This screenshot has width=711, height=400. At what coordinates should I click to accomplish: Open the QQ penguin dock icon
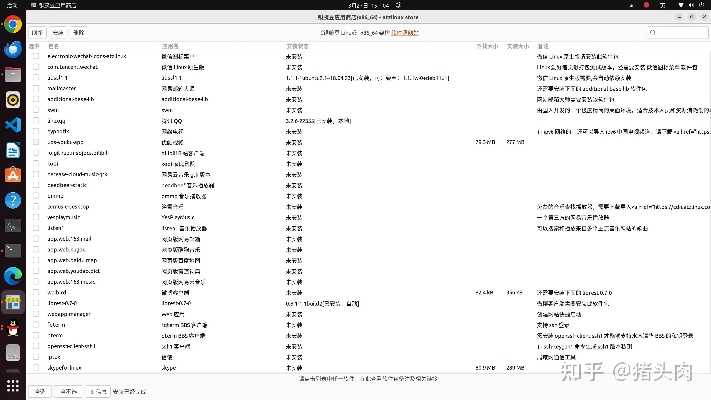(13, 327)
